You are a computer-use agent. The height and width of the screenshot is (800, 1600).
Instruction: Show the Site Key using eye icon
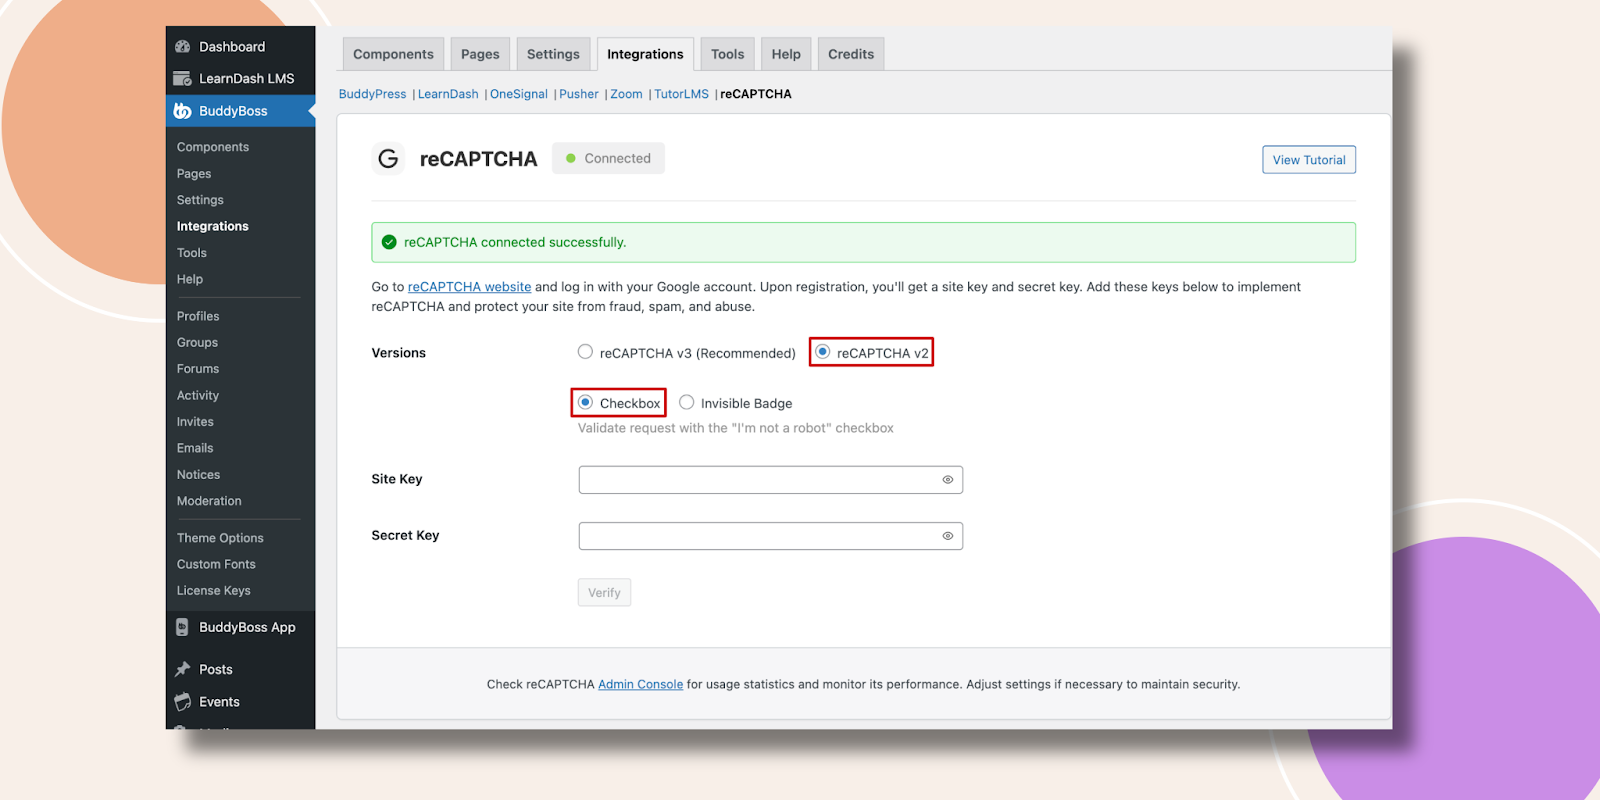(x=947, y=480)
